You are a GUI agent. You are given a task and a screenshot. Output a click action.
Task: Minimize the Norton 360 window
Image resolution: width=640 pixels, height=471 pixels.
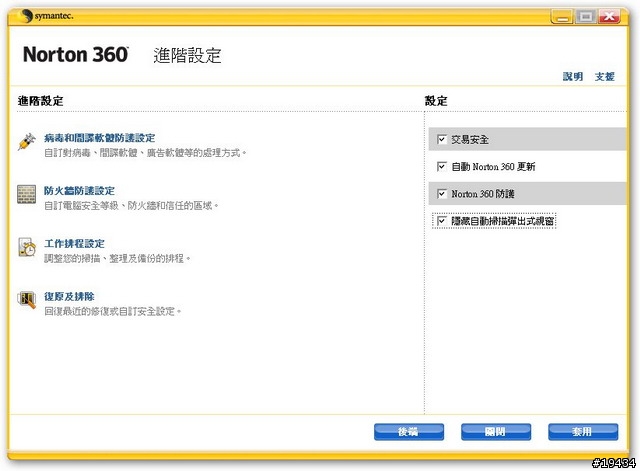562,17
